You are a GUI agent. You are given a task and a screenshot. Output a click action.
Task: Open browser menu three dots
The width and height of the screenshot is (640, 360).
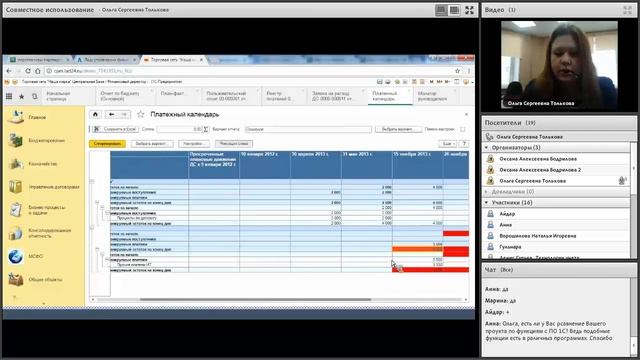click(x=469, y=71)
